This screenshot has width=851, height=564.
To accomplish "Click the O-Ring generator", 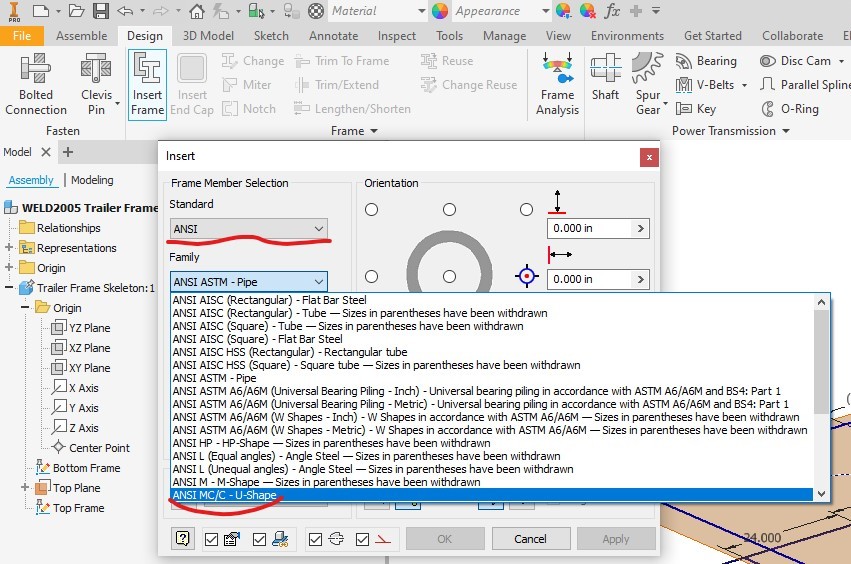I will coord(790,109).
